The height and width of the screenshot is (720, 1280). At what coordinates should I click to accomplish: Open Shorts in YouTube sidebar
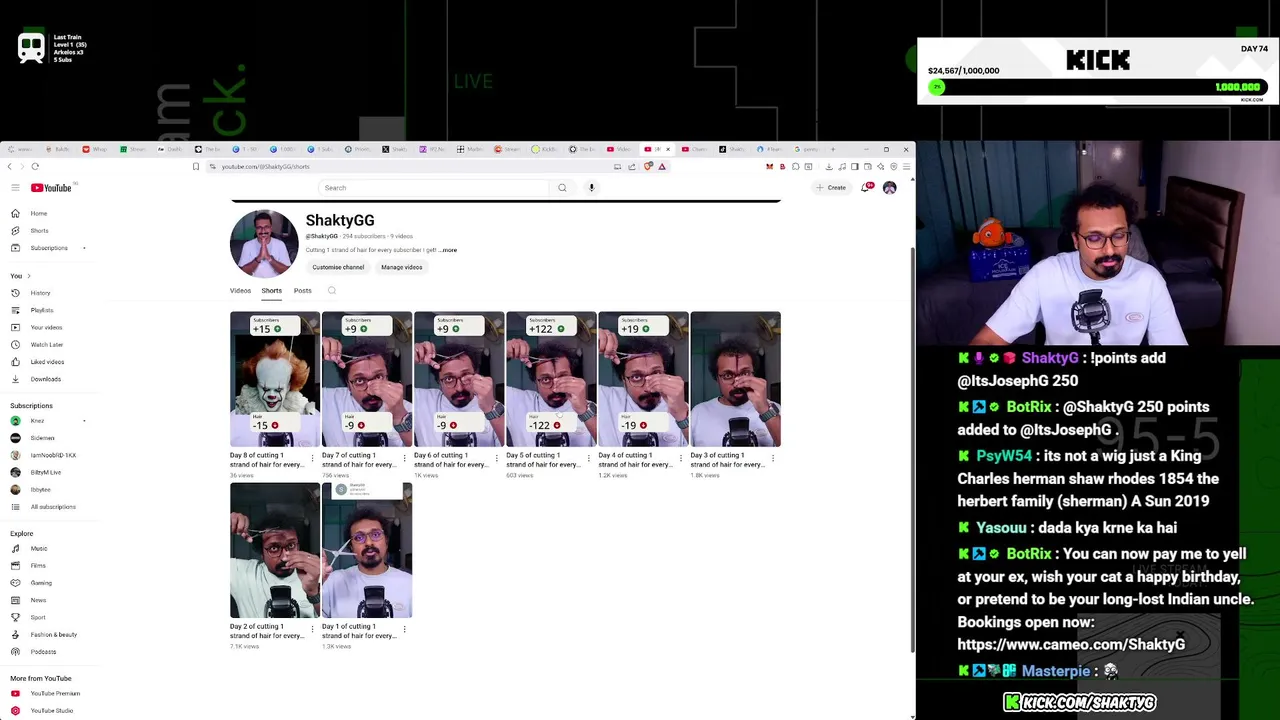(x=38, y=231)
